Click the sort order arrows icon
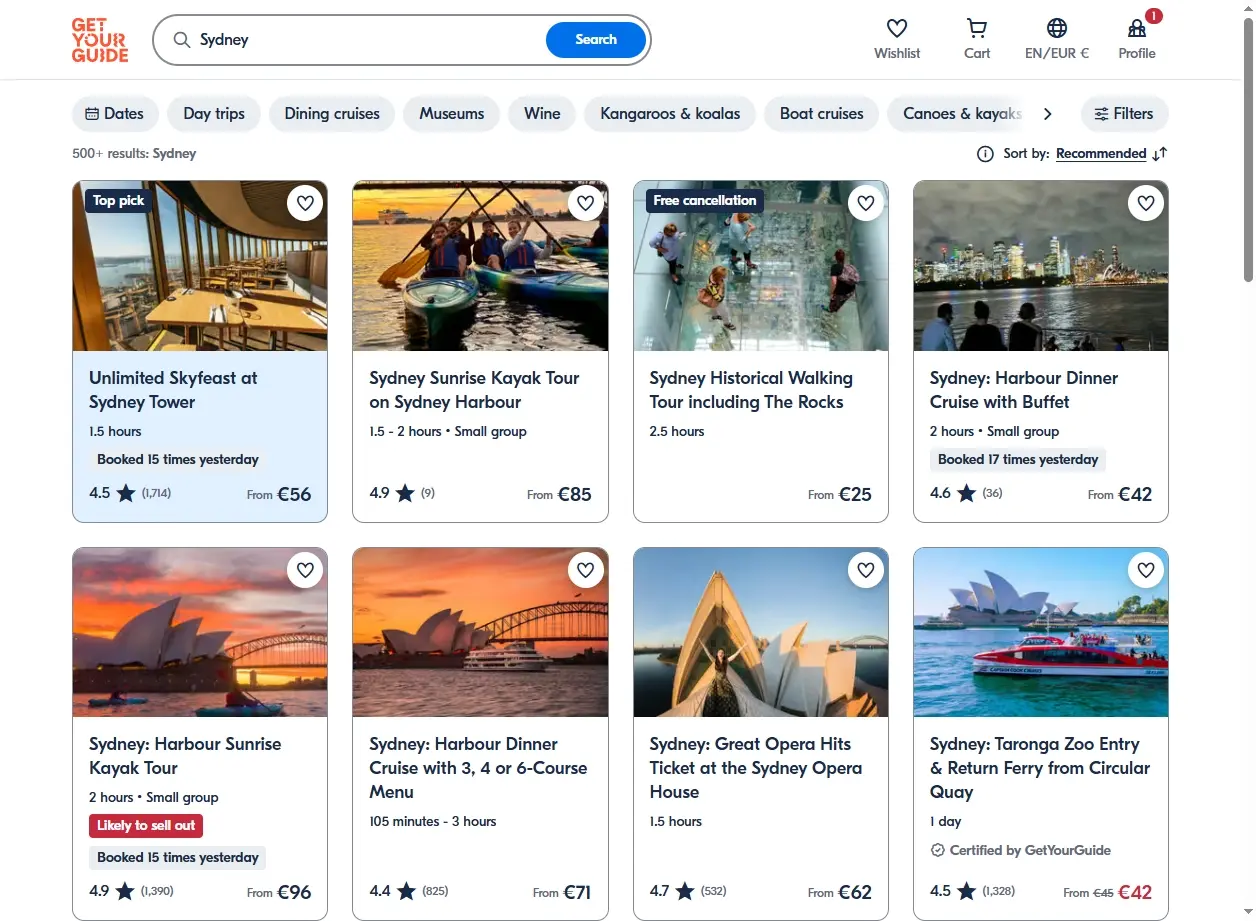This screenshot has height=921, width=1256. [1159, 154]
